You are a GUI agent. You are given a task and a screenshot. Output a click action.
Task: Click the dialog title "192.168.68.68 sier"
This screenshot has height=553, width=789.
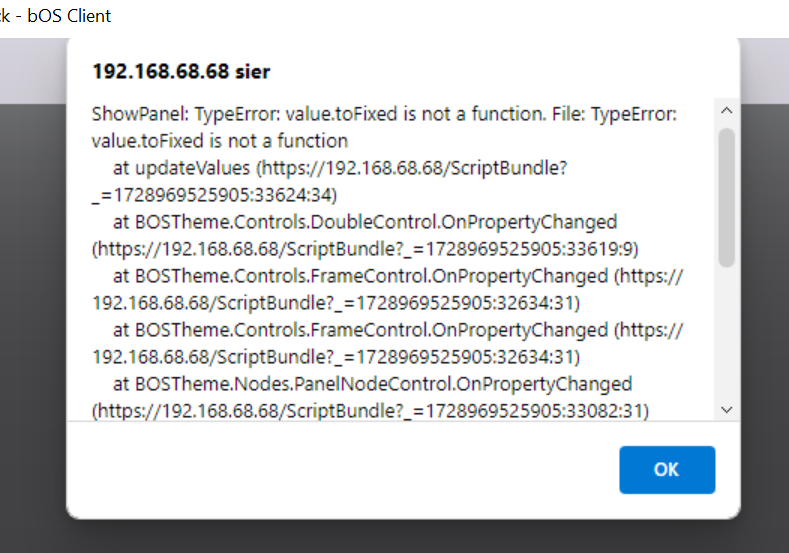(181, 72)
